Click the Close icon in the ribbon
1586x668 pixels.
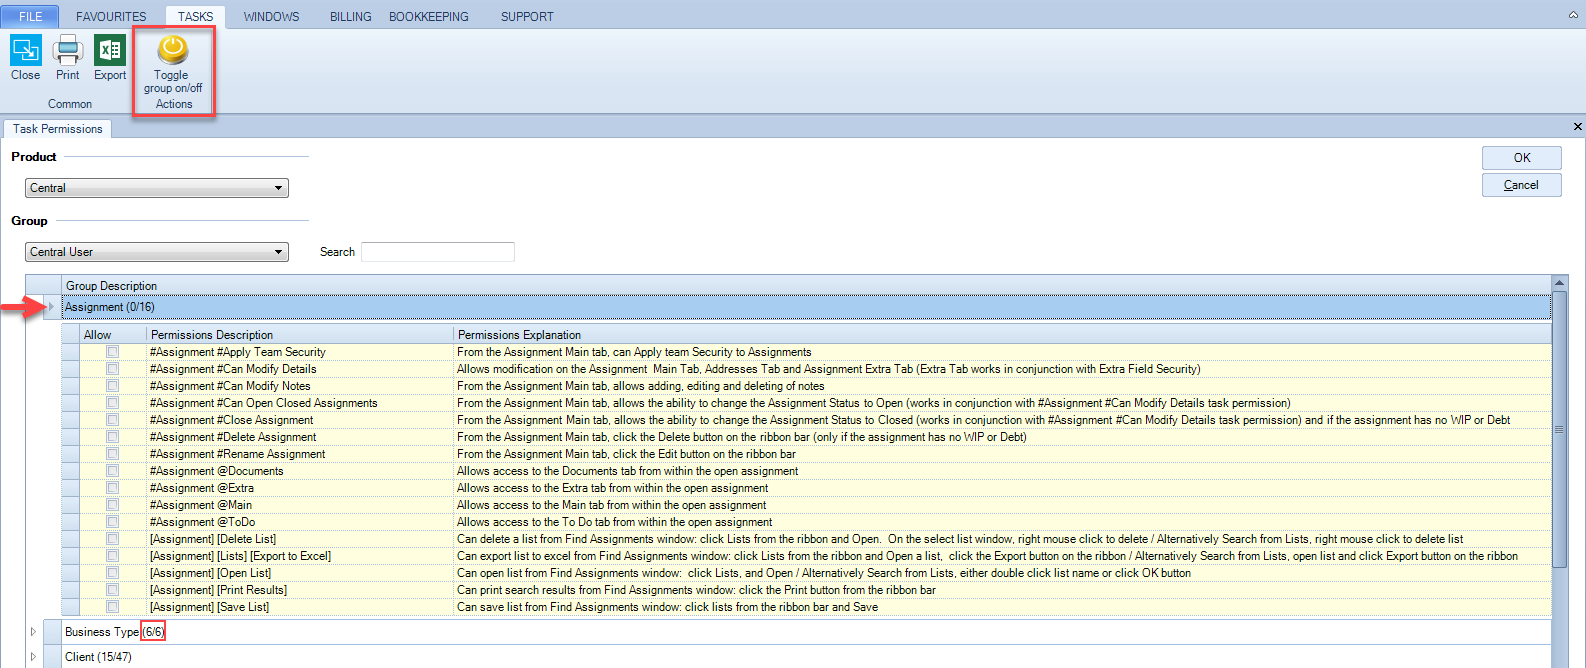(25, 50)
